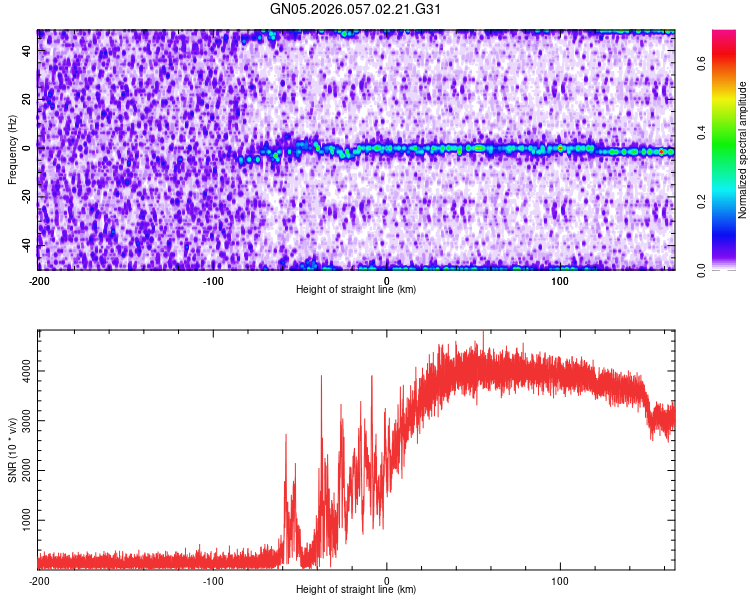750x600 pixels.
Task: Click the plot title GN05.2026.057.02.21.G31
Action: point(356,11)
